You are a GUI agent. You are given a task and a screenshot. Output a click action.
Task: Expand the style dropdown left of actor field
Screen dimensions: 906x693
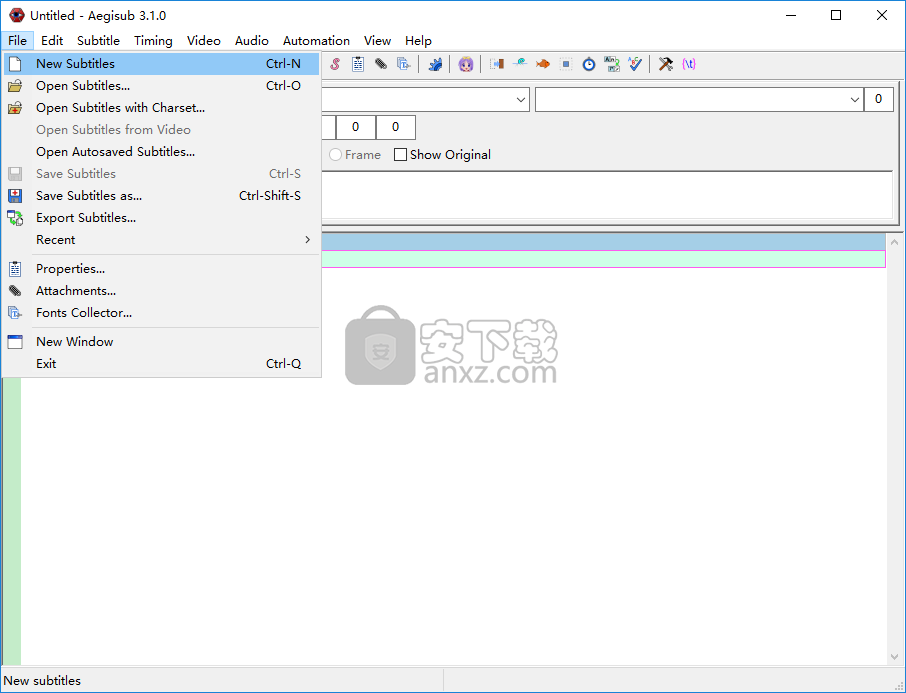tap(521, 99)
